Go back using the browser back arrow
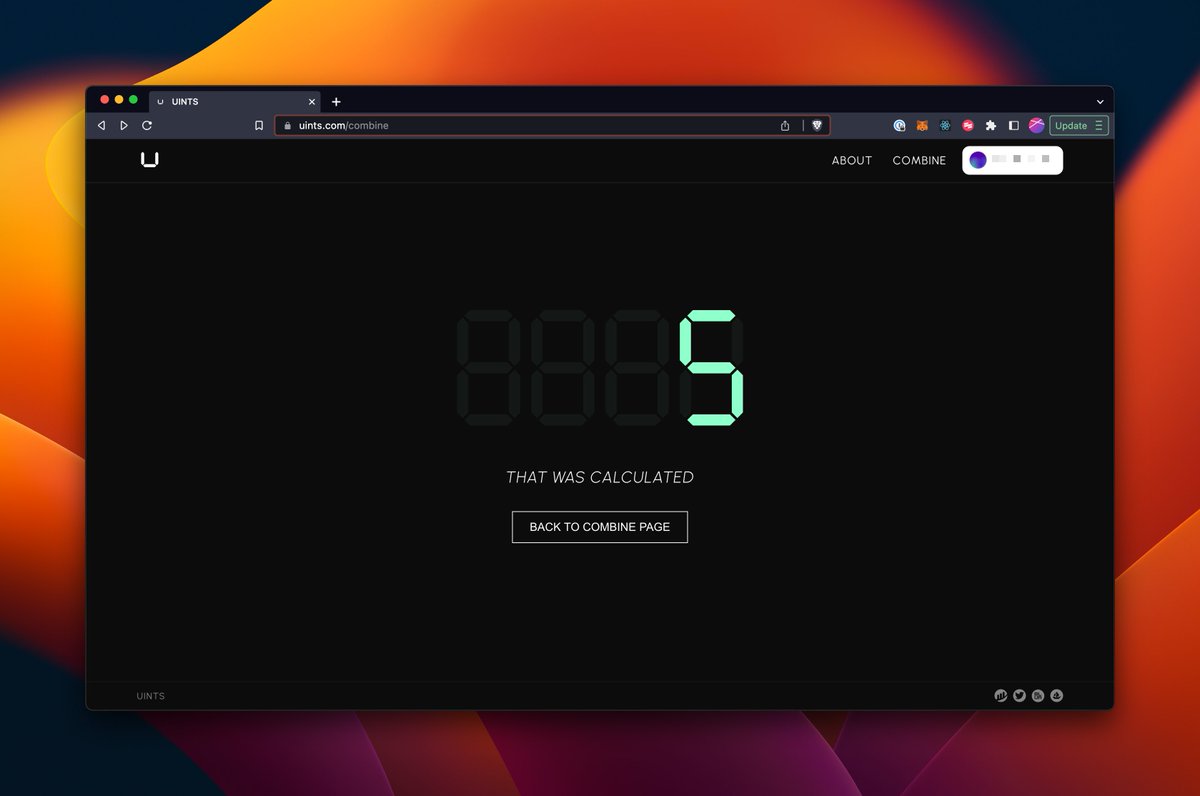Screen dimensions: 1200x796 point(101,126)
